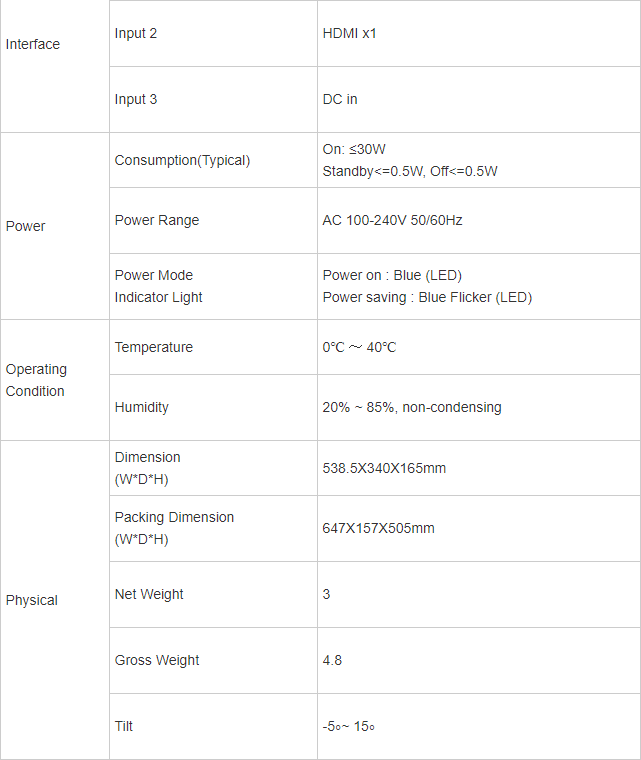Screen dimensions: 641x760
Task: Click the Interface category cell
Action: click(x=33, y=44)
